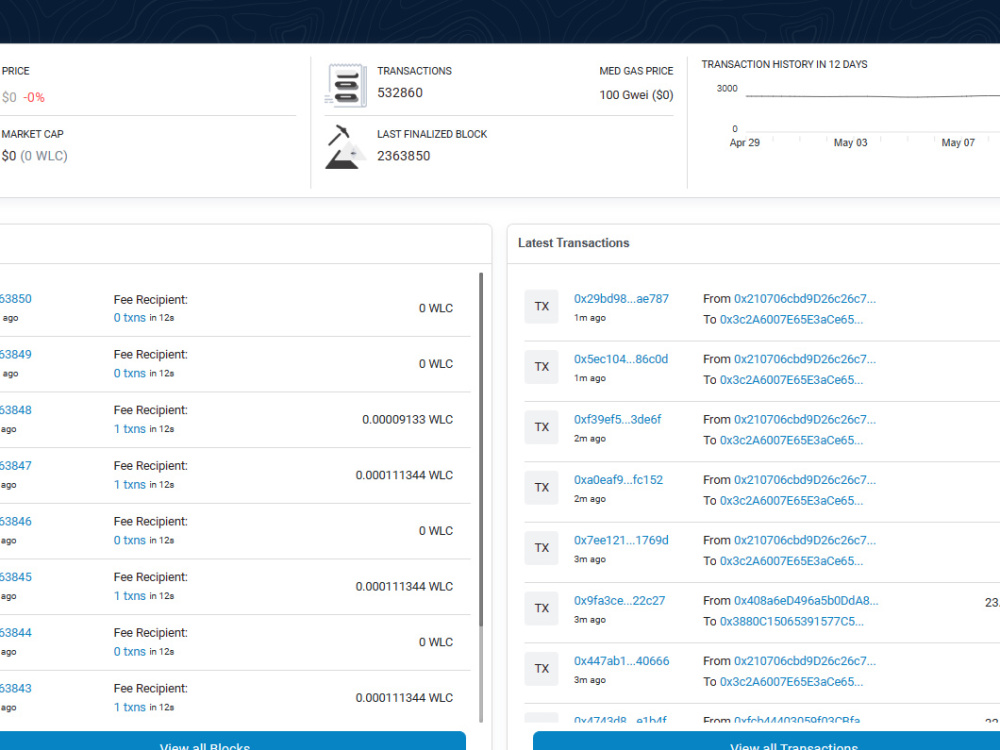Select med gas price value 100 Gwei

pyautogui.click(x=636, y=95)
